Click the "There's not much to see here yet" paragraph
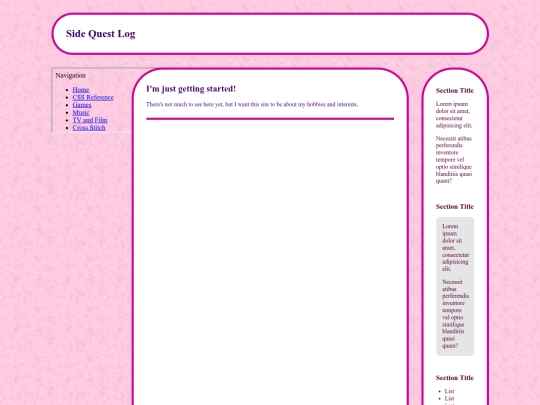The width and height of the screenshot is (540, 405). click(x=252, y=104)
